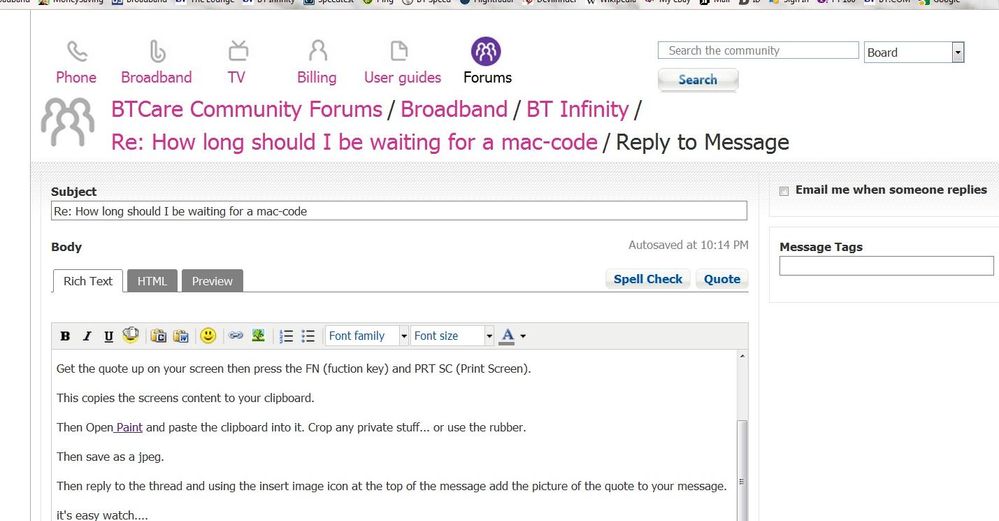Click the message editor vertical scrollbar thumb
This screenshot has height=521, width=999.
(x=742, y=471)
